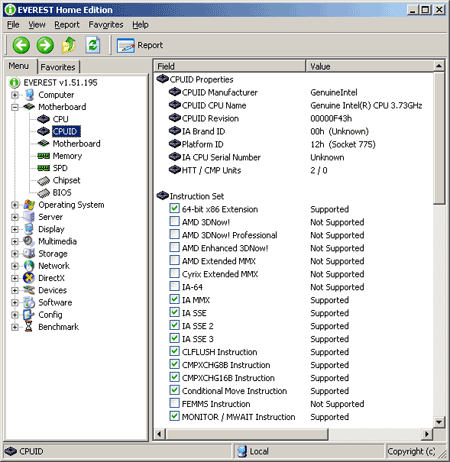The image size is (450, 462).
Task: Select the SPD module icon in tree
Action: (44, 168)
